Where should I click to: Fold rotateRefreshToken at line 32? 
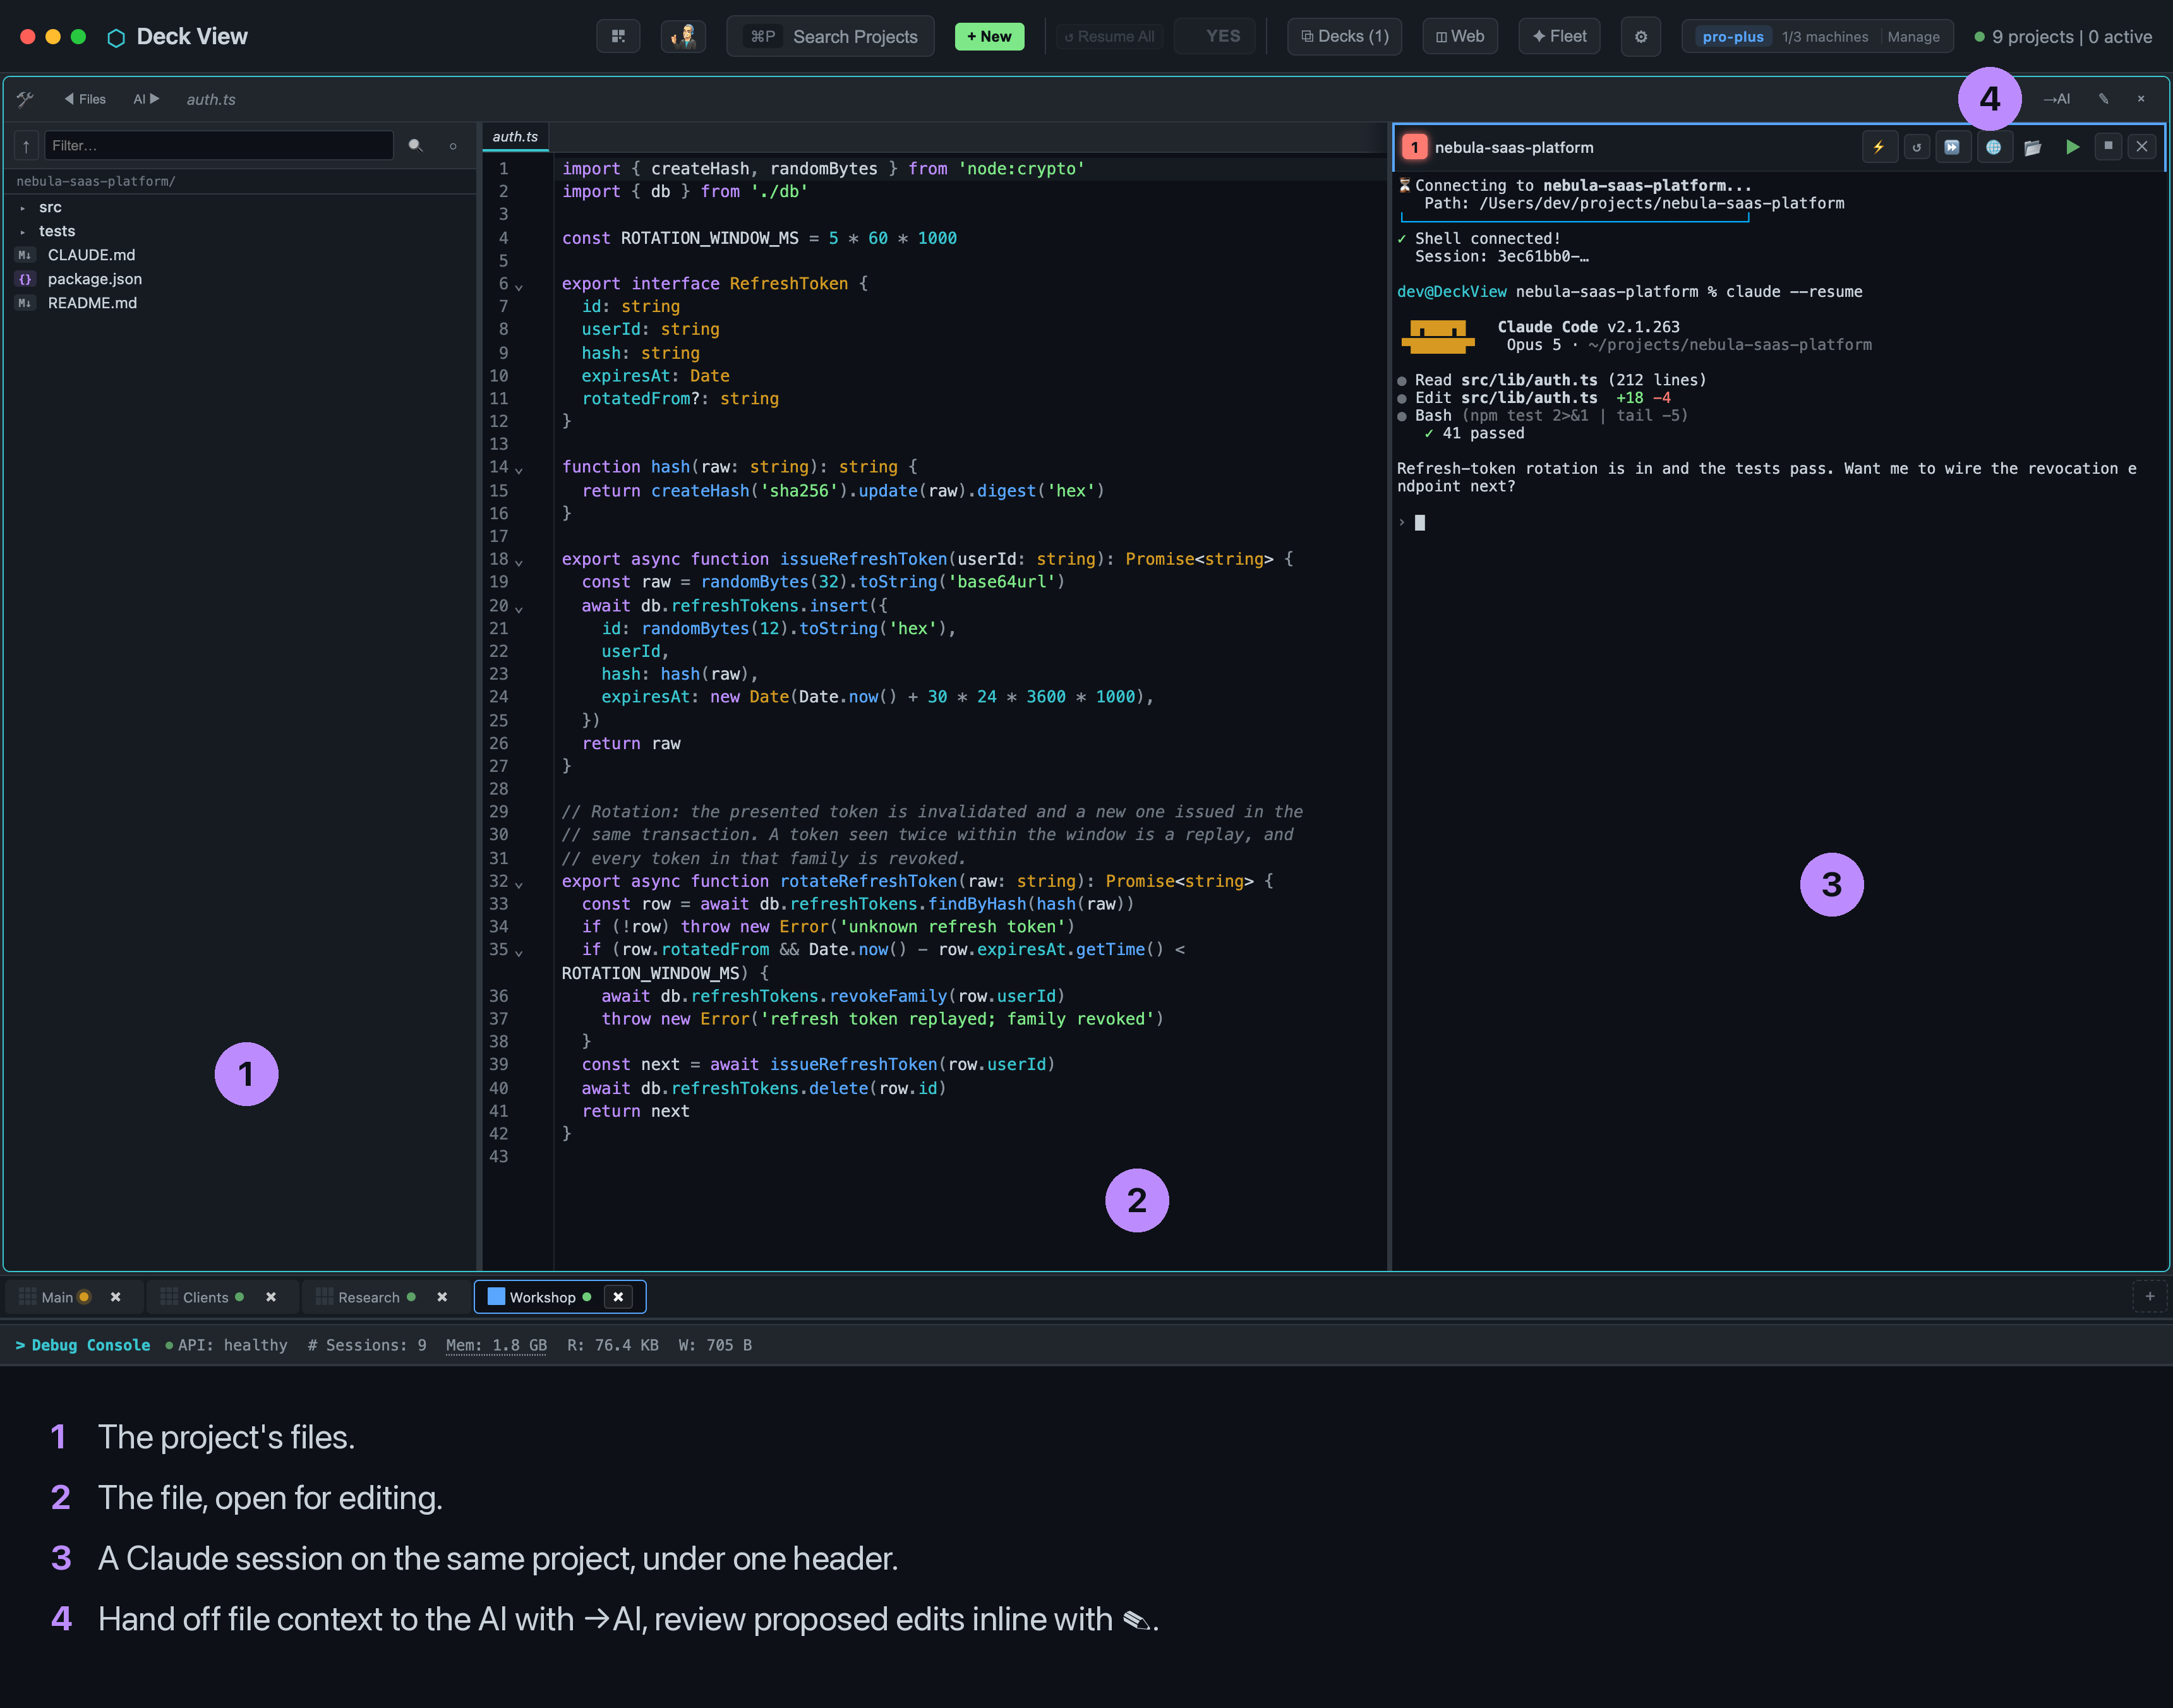click(519, 884)
